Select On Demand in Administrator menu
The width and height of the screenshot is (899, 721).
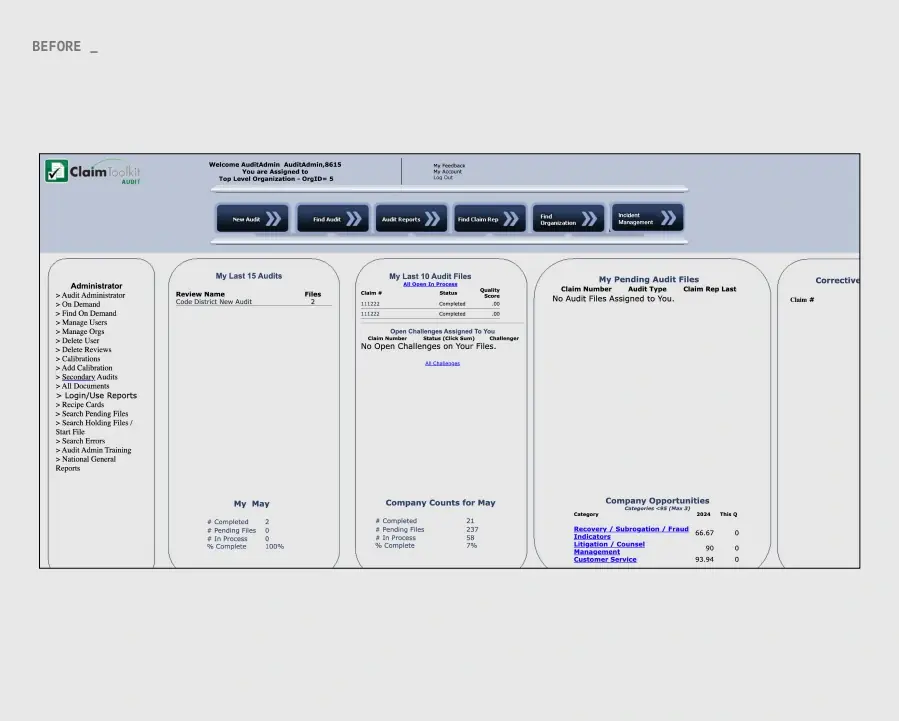point(78,304)
